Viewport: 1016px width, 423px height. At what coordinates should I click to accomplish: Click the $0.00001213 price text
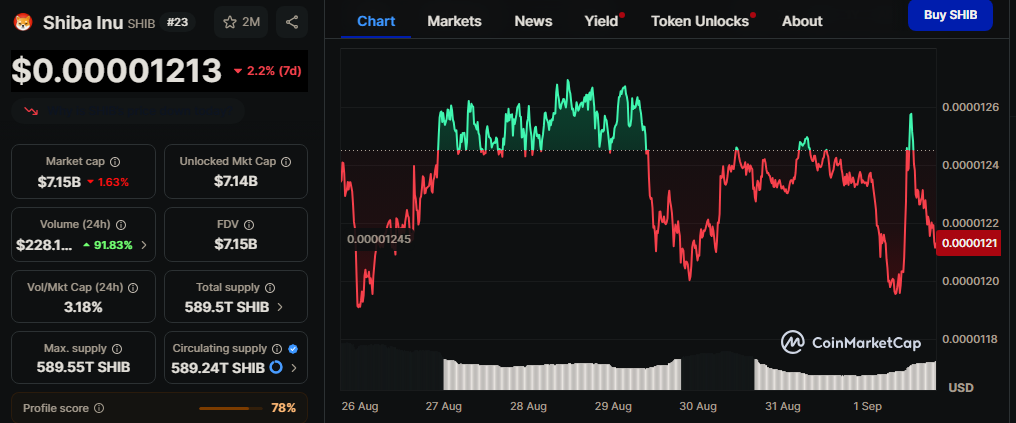click(117, 71)
